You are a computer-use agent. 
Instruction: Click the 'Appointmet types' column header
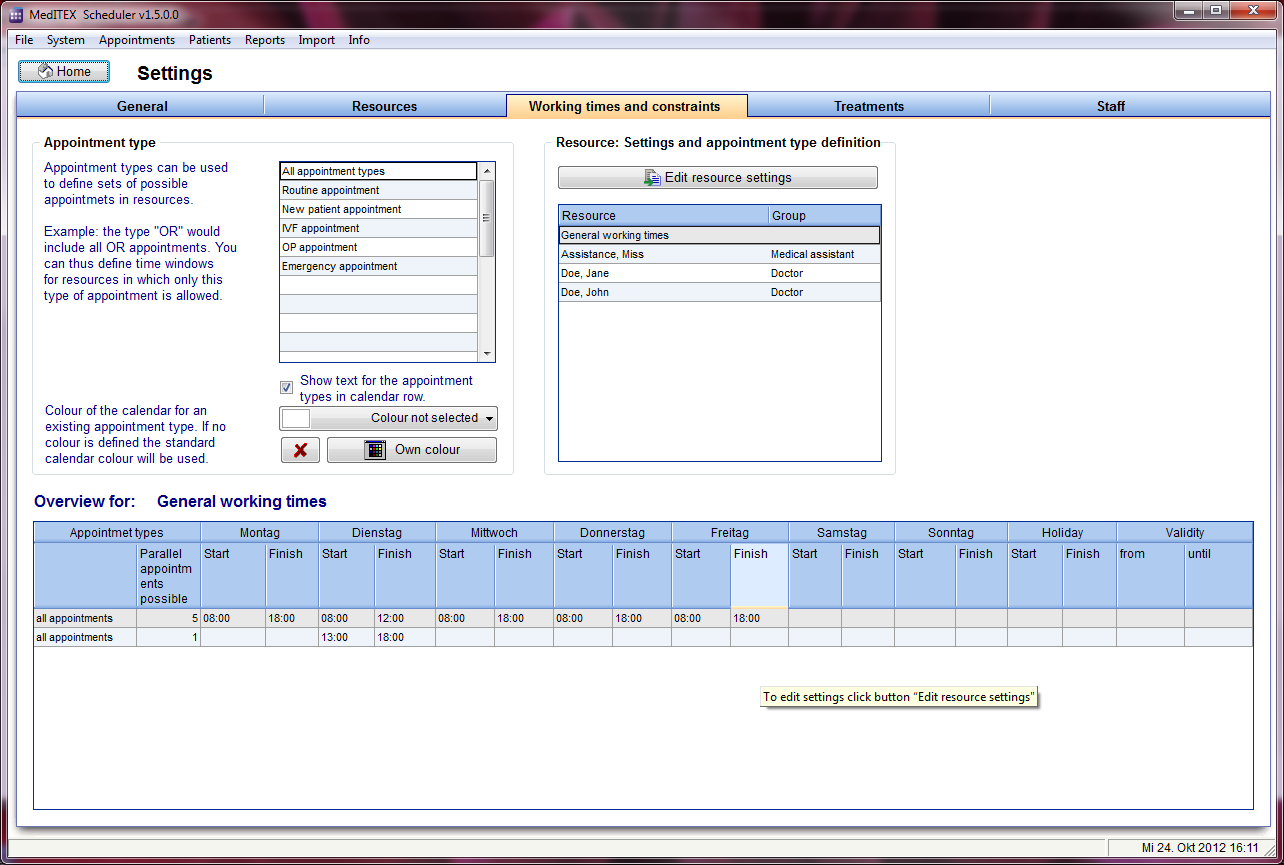117,533
